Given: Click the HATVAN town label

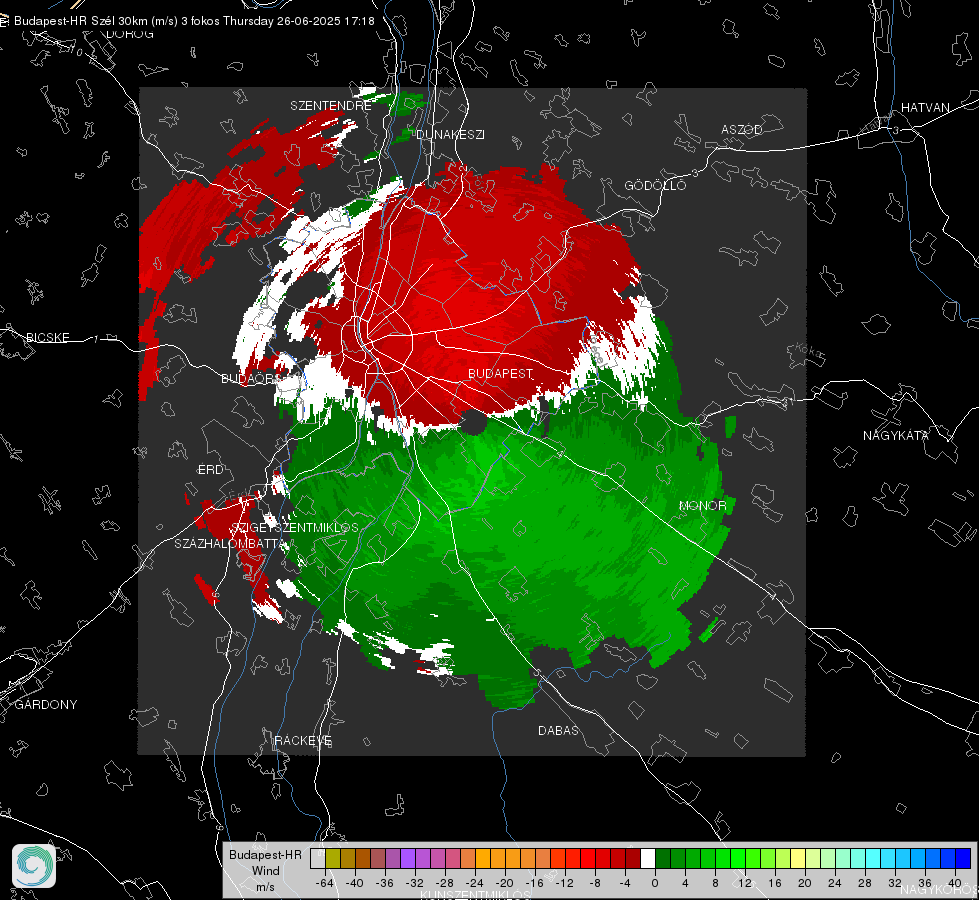Looking at the screenshot, I should click(925, 108).
